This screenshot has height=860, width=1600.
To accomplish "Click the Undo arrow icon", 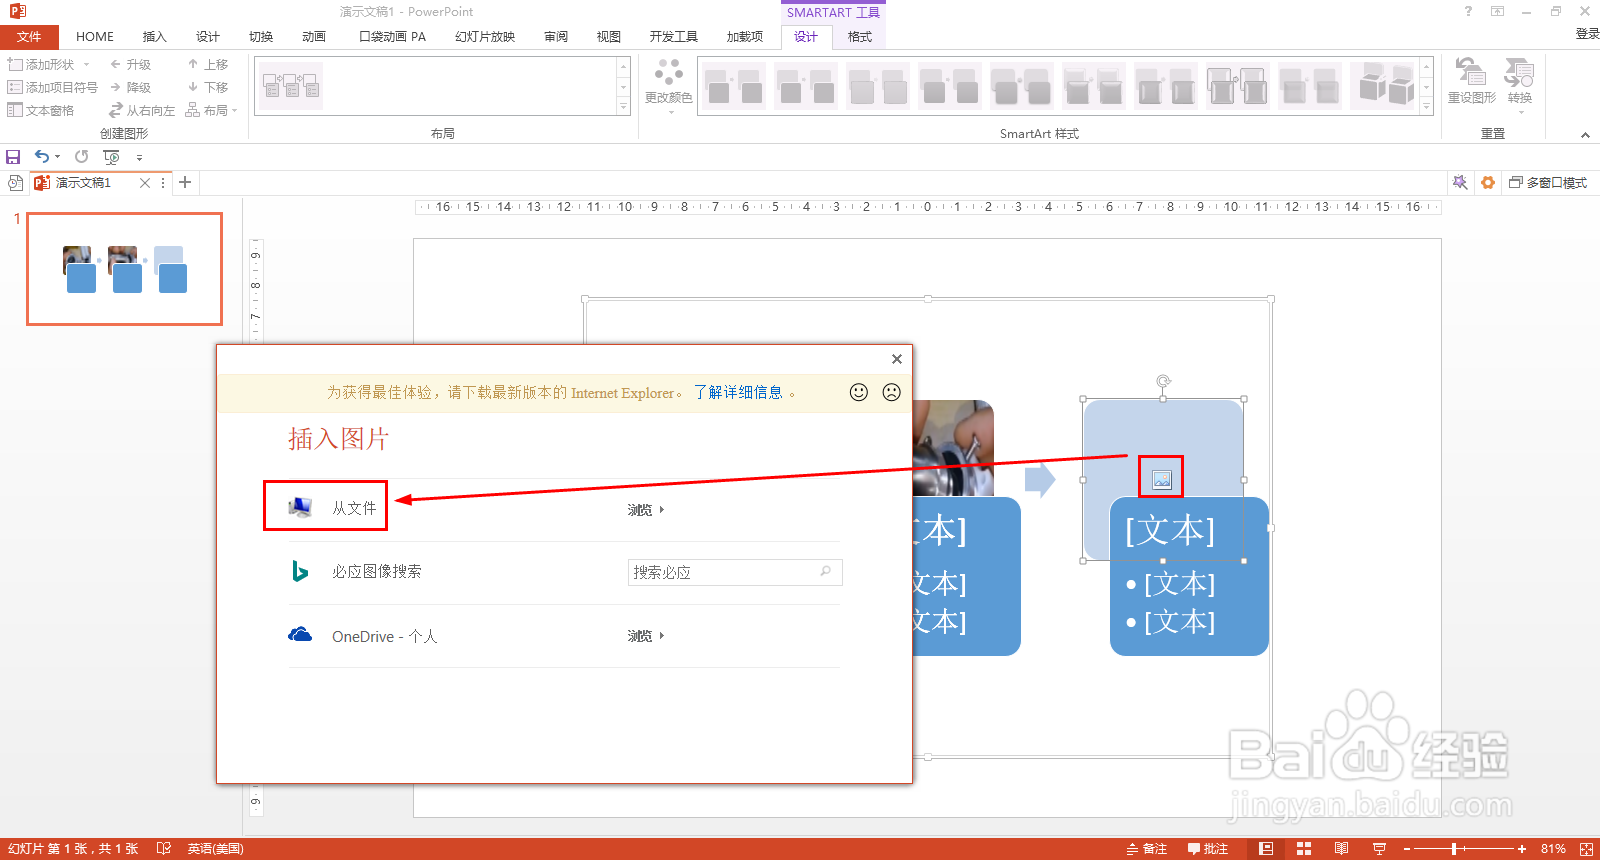I will tap(41, 156).
